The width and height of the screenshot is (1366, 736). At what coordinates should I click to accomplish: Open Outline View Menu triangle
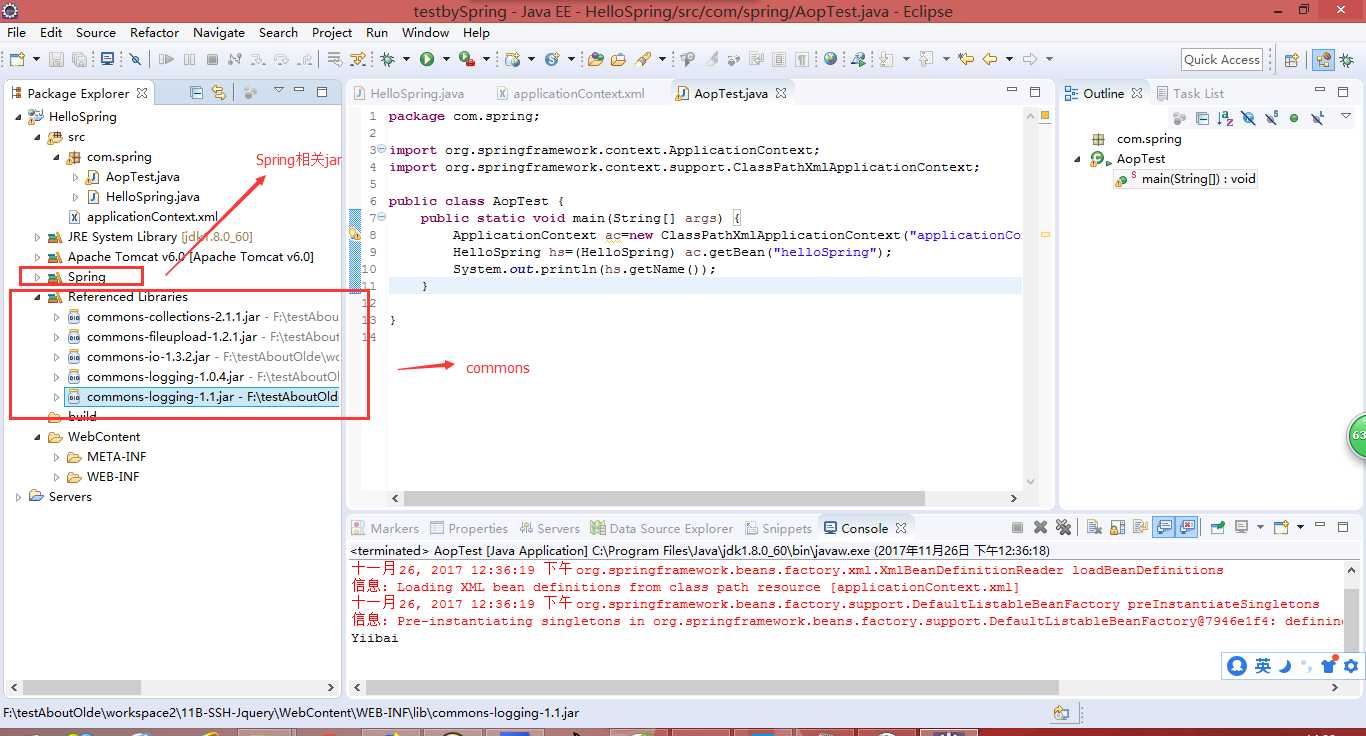click(1346, 115)
